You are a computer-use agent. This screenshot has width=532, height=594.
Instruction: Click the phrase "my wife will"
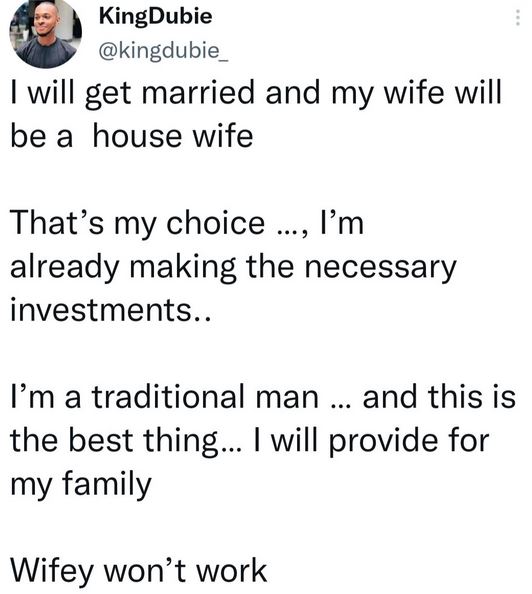point(416,94)
